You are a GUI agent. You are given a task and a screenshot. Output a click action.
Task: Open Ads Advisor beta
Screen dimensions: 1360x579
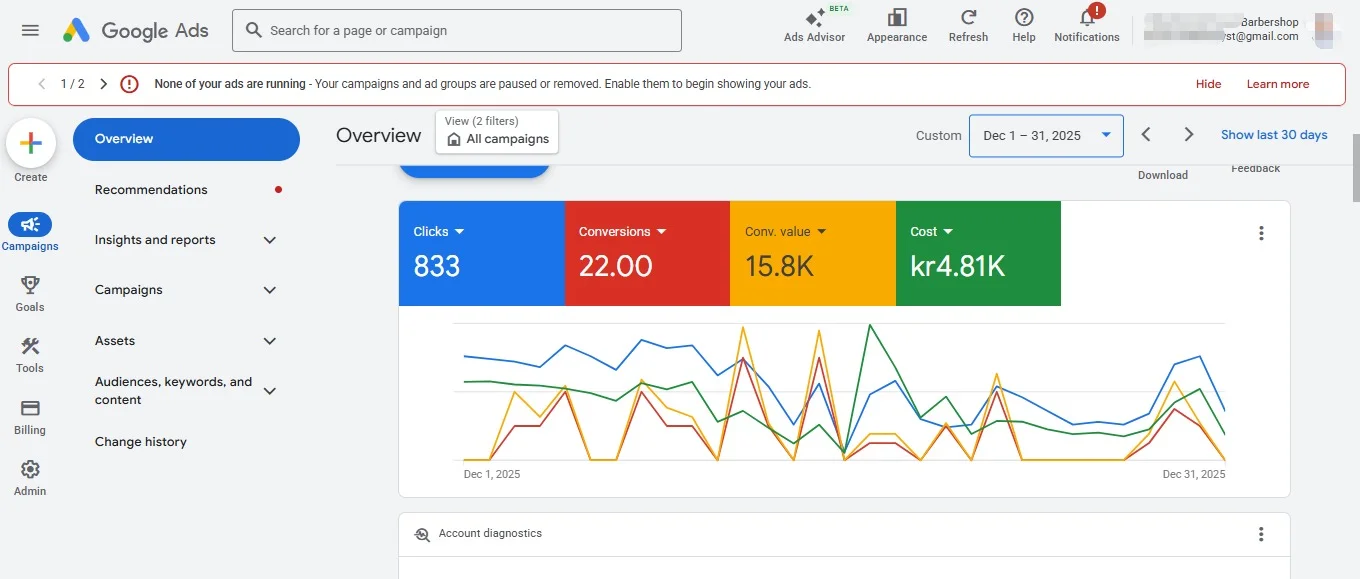coord(814,24)
